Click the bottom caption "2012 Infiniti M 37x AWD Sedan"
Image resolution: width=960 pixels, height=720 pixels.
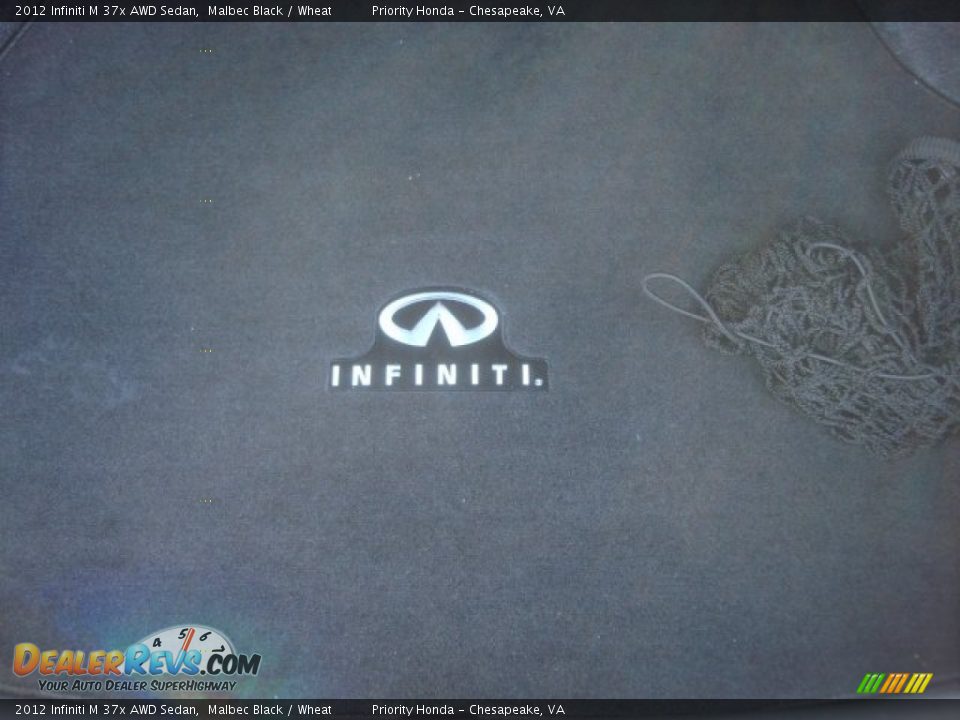105,710
